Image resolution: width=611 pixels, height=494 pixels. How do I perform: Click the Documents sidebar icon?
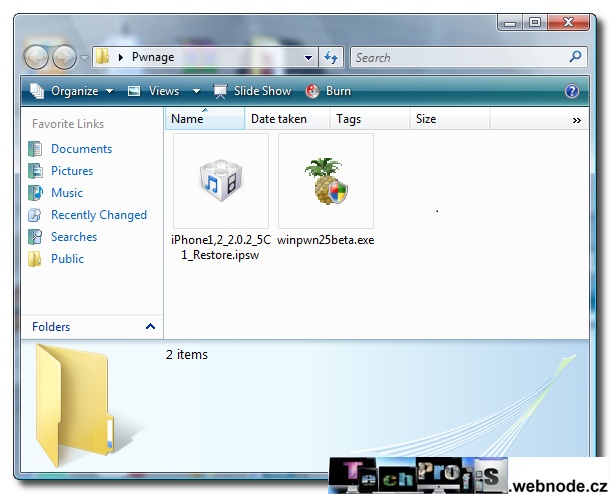35,149
